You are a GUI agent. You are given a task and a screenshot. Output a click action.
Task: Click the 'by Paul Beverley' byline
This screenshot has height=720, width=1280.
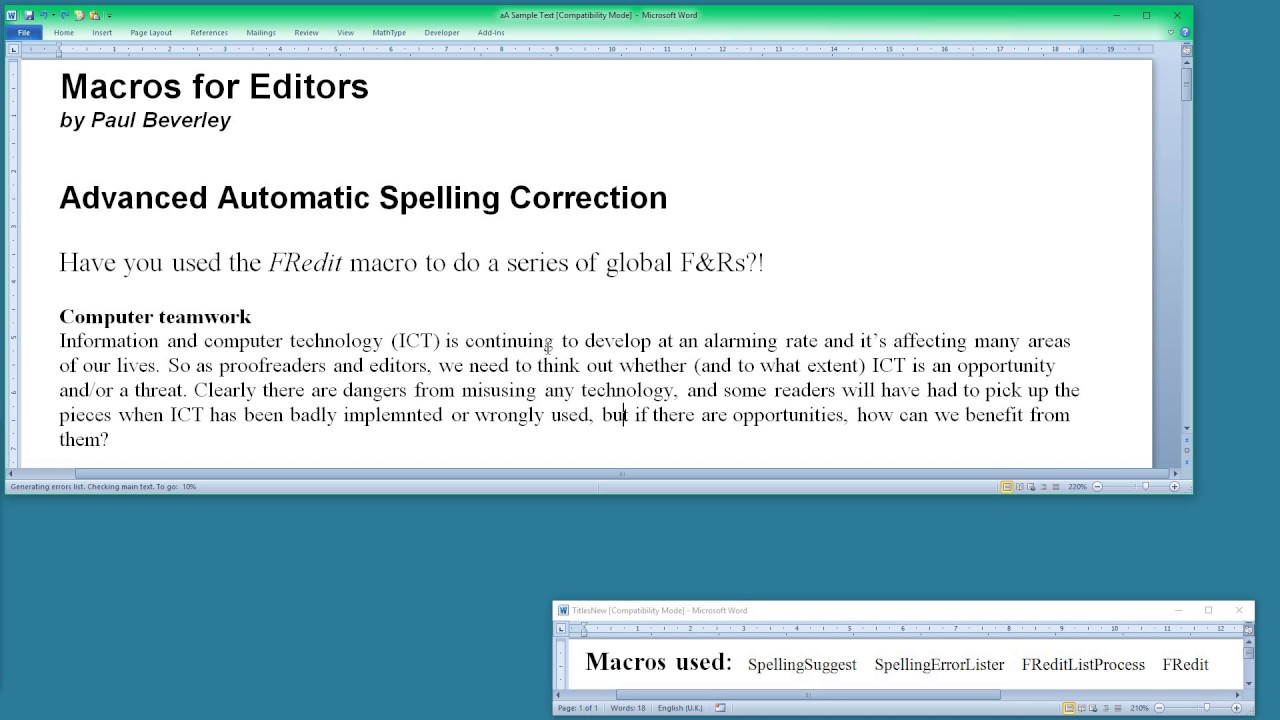(145, 120)
